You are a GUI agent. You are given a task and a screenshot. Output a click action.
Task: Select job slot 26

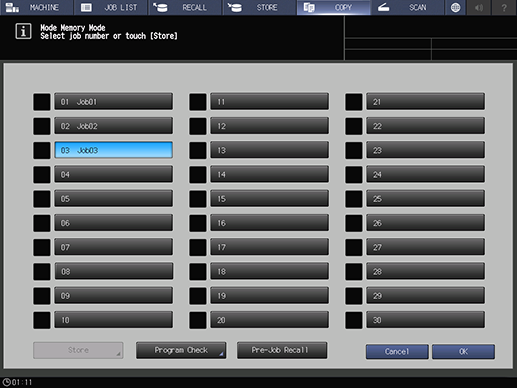coord(426,223)
